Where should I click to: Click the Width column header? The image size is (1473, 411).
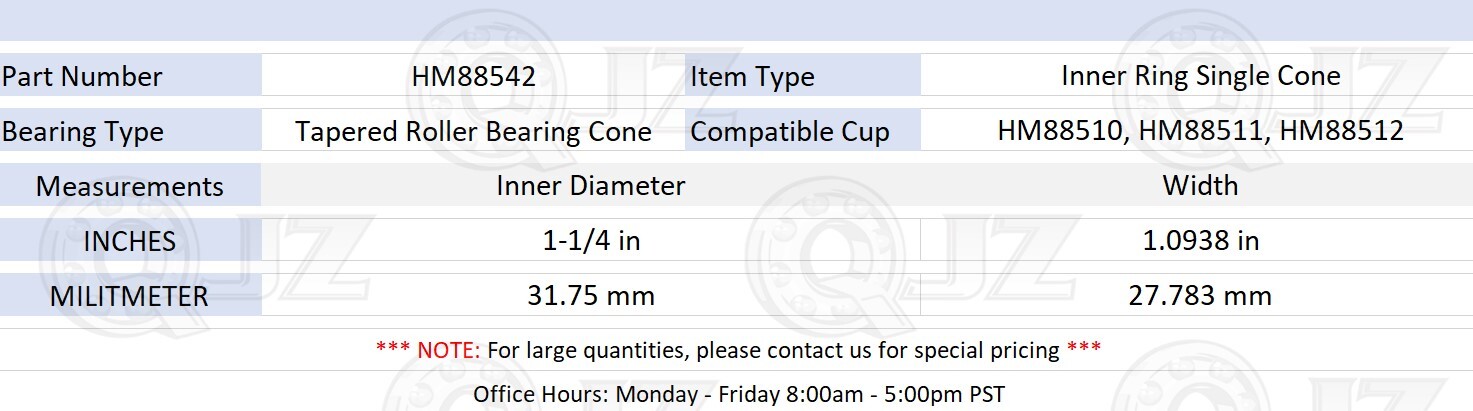pos(1200,186)
